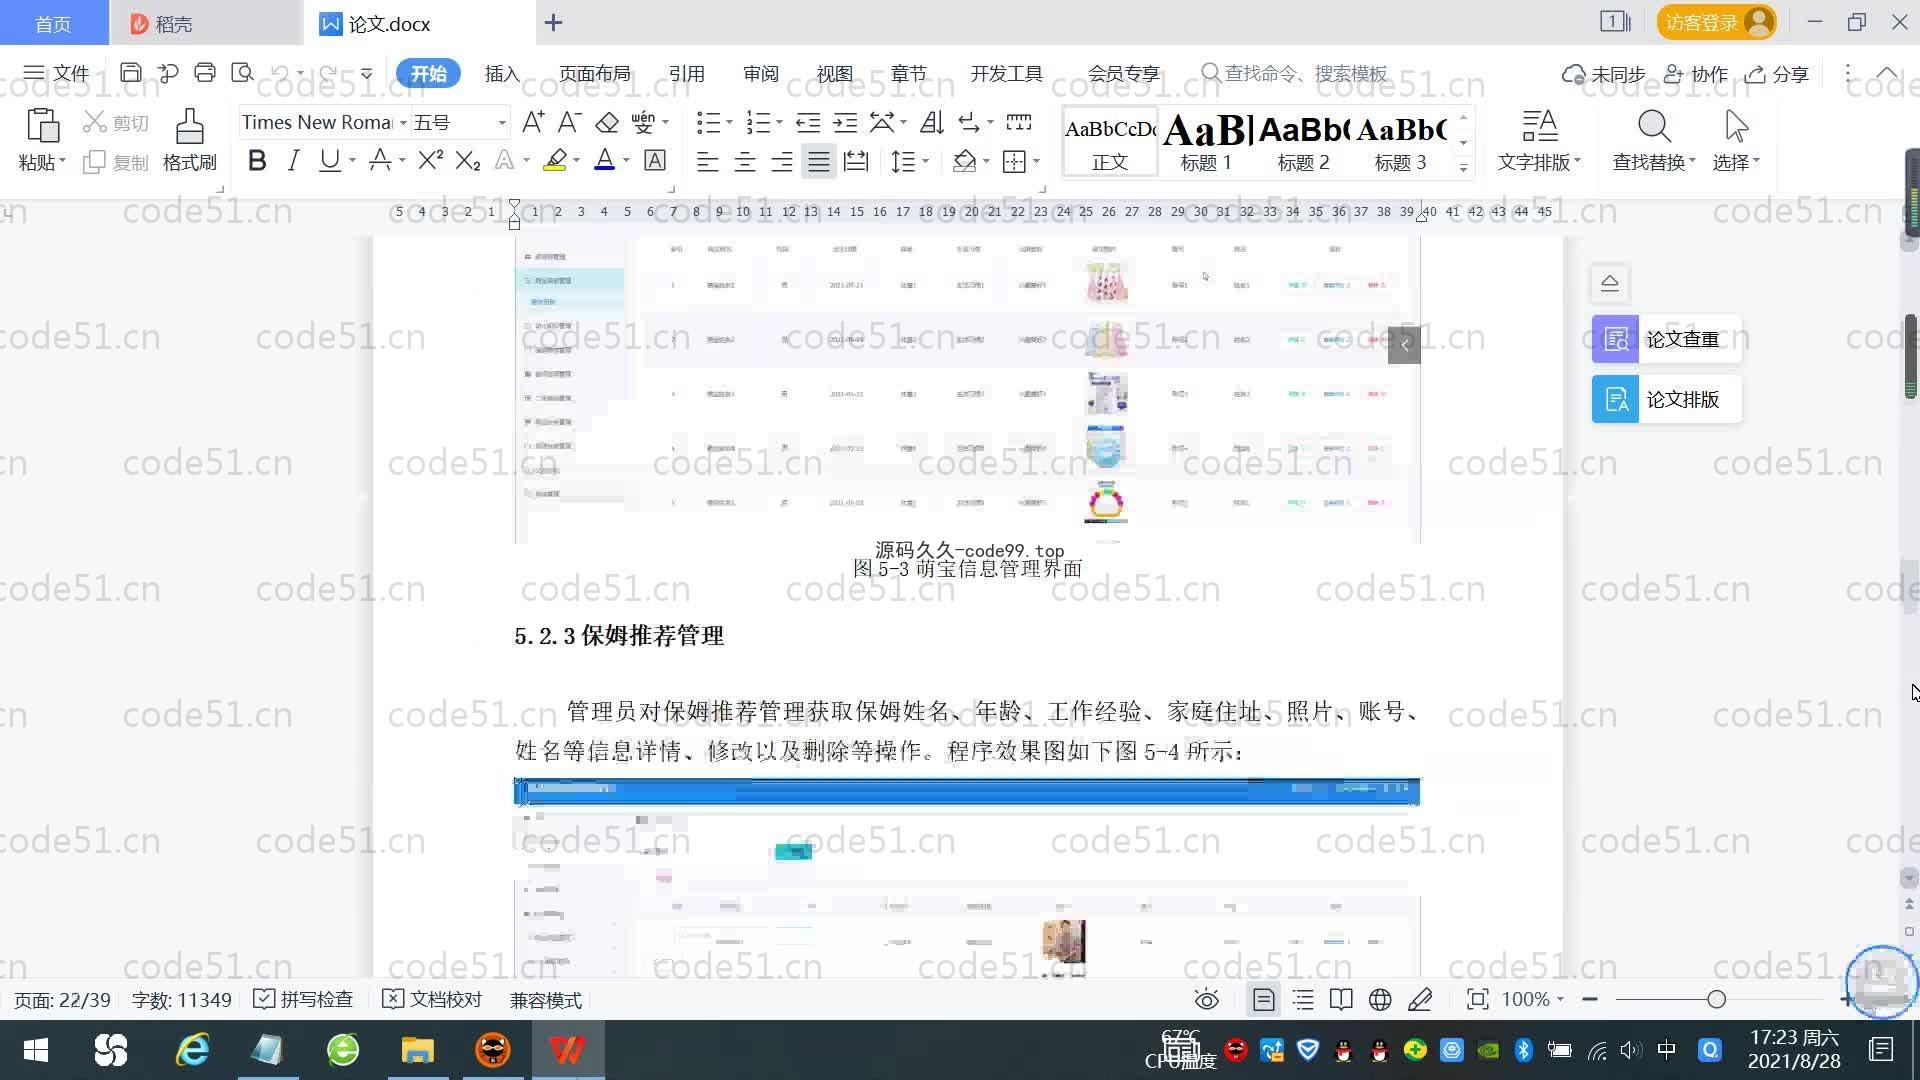Justify text alignment
Image resolution: width=1920 pixels, height=1080 pixels.
point(819,161)
